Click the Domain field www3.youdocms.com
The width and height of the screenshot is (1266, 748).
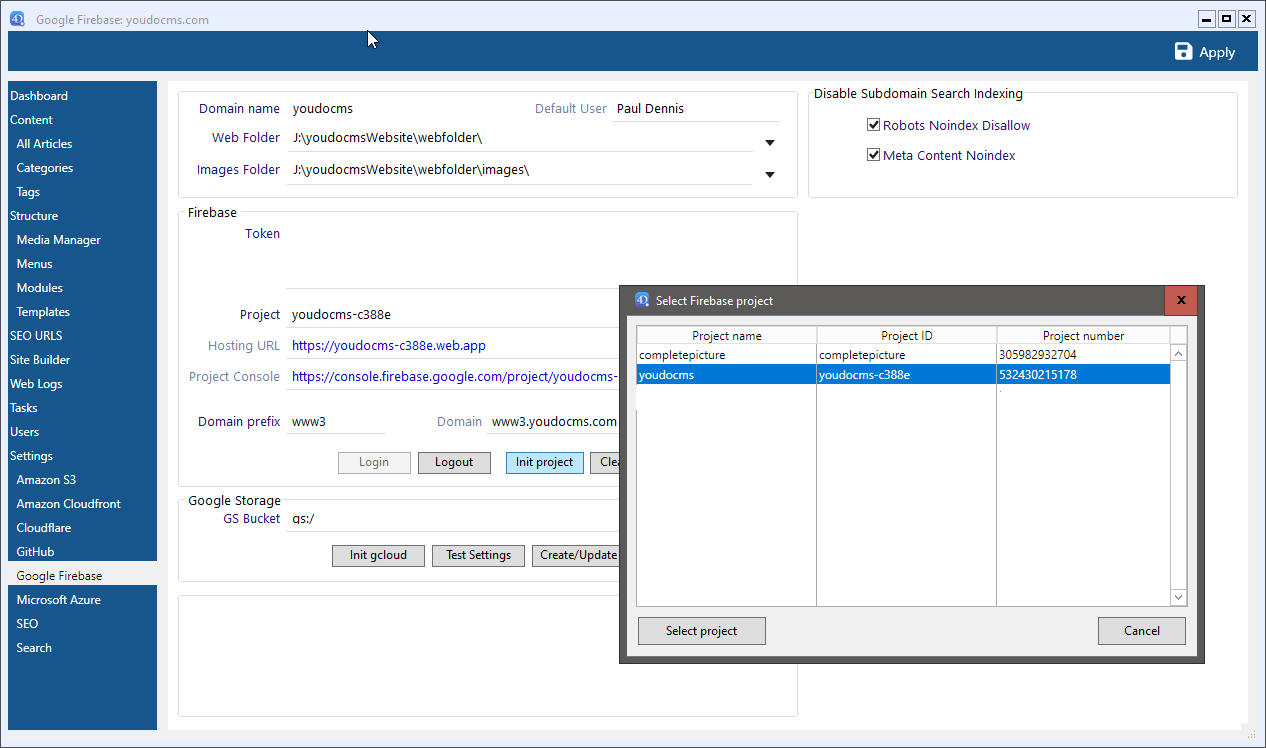point(553,422)
